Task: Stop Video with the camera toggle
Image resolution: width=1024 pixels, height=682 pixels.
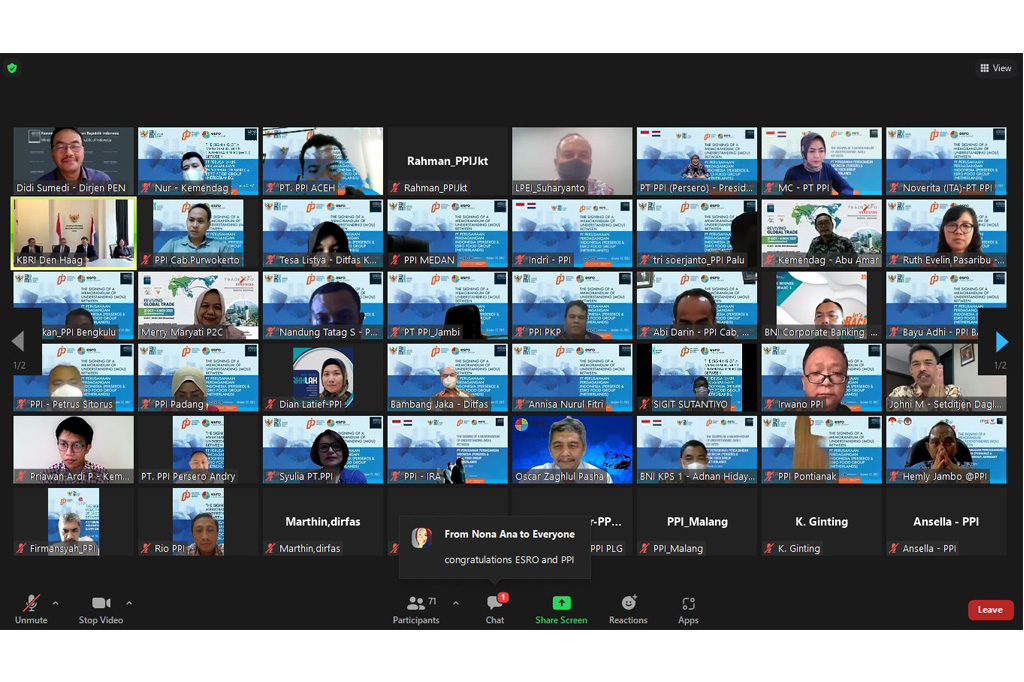Action: tap(101, 610)
